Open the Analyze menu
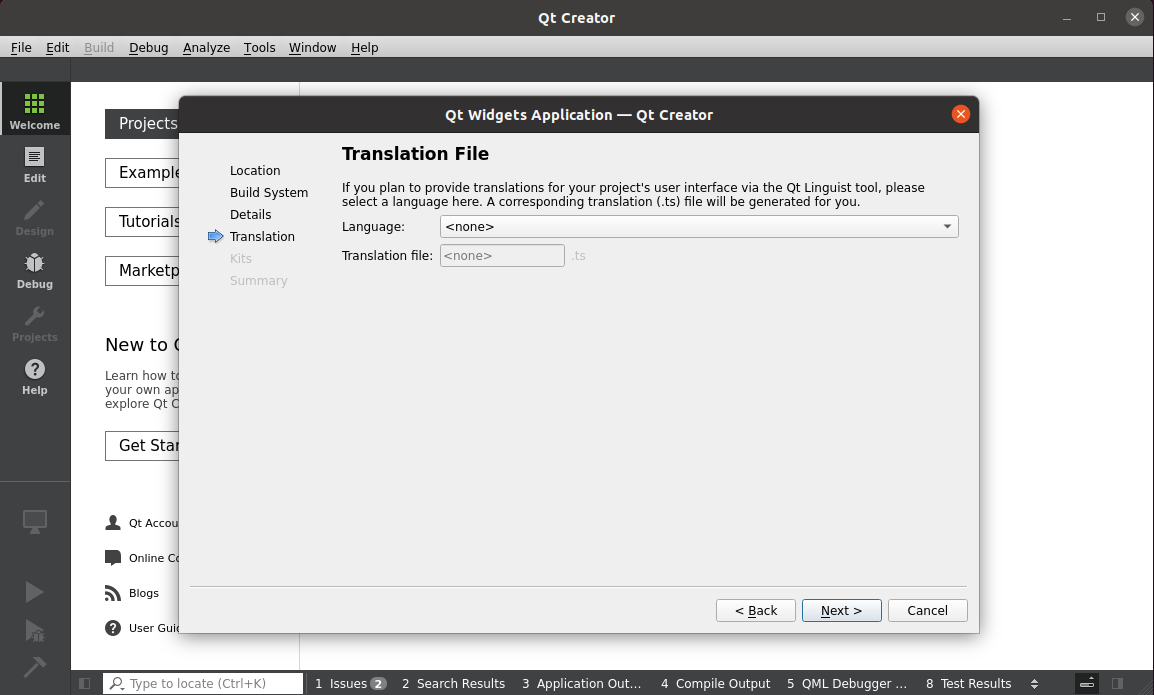 [x=206, y=47]
